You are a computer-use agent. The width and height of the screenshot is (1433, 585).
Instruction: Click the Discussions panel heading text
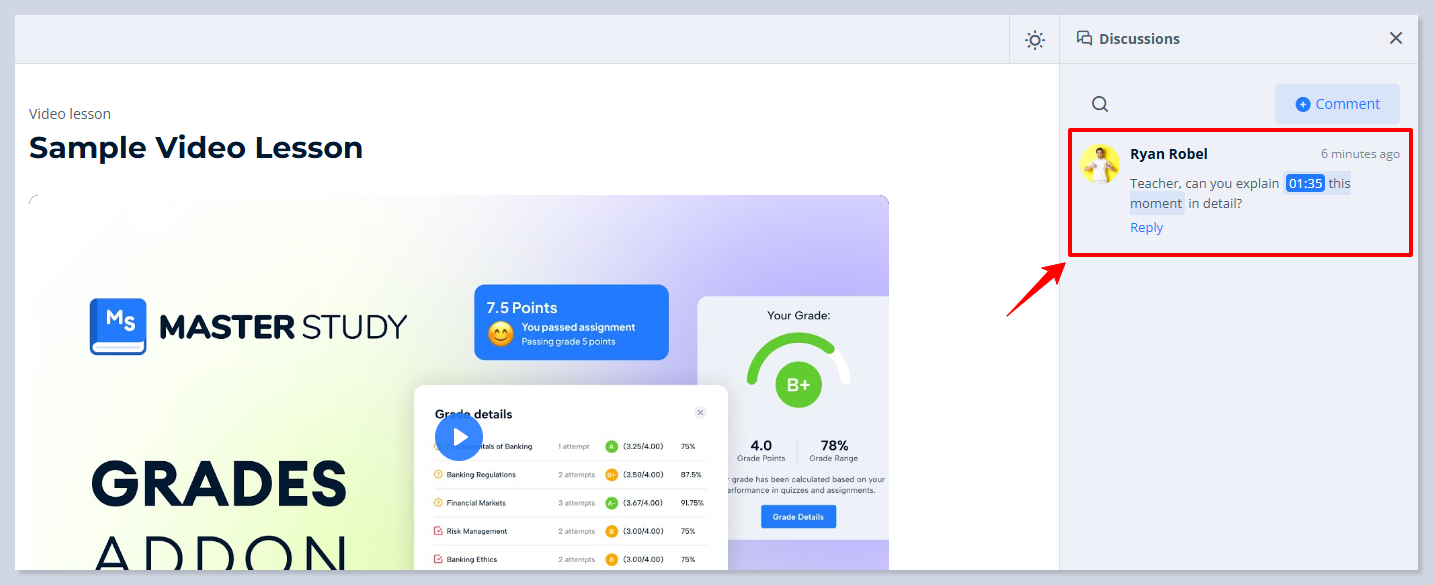1139,39
